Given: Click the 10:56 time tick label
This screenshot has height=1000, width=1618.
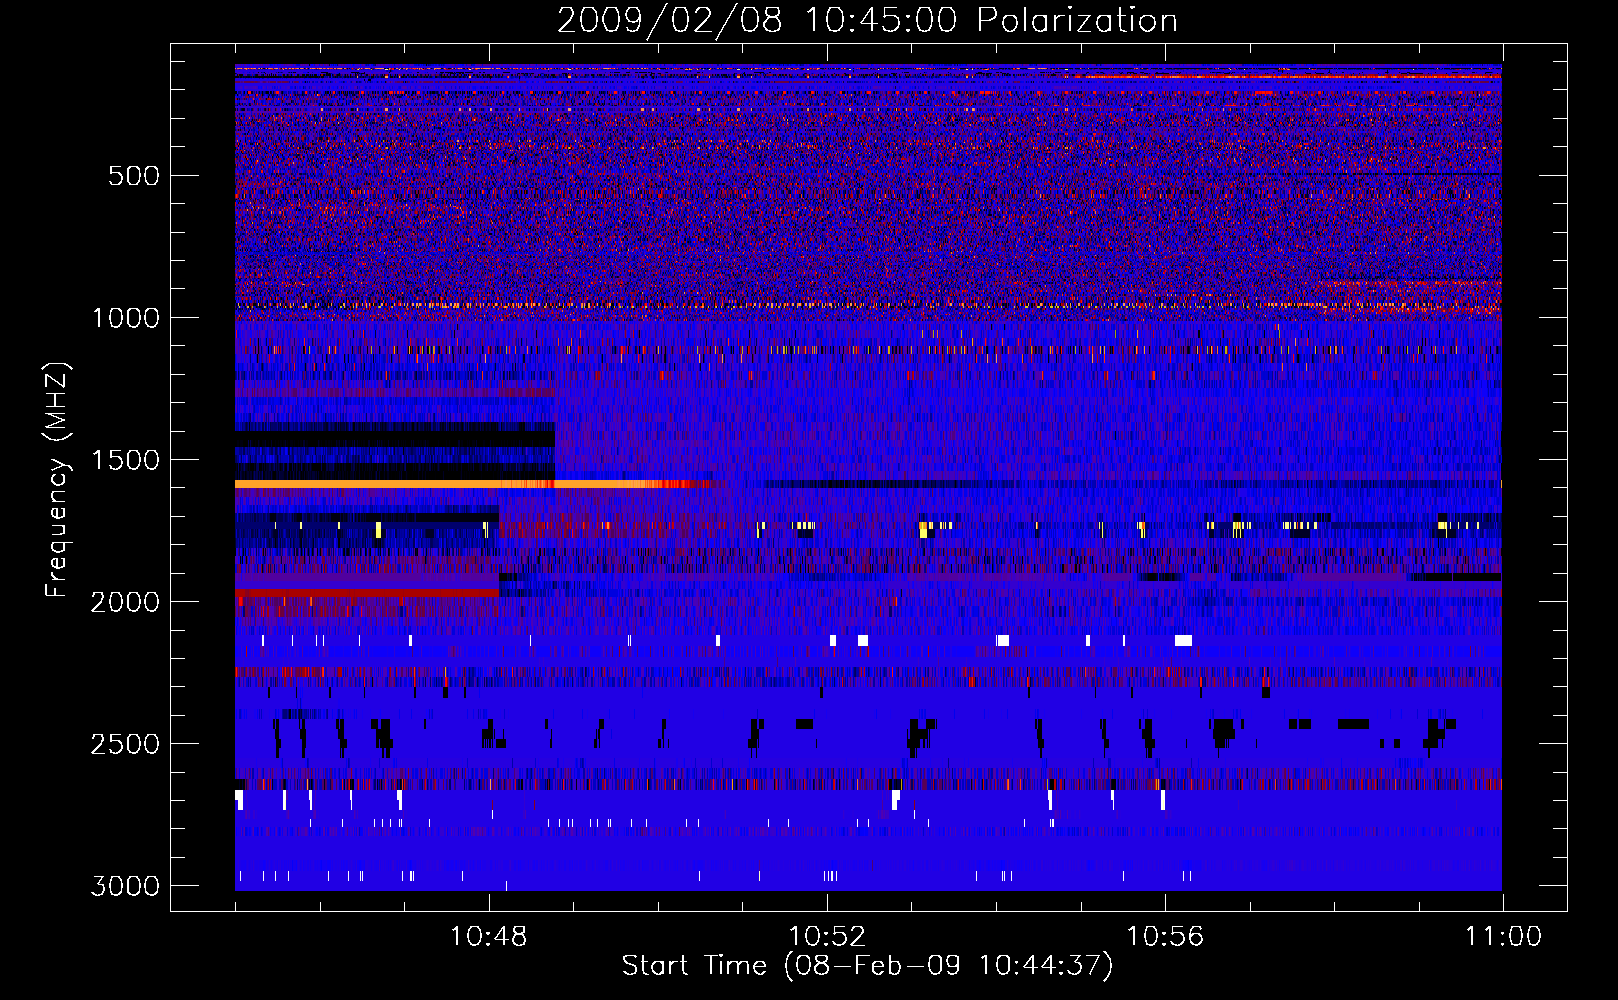Looking at the screenshot, I should (1165, 937).
